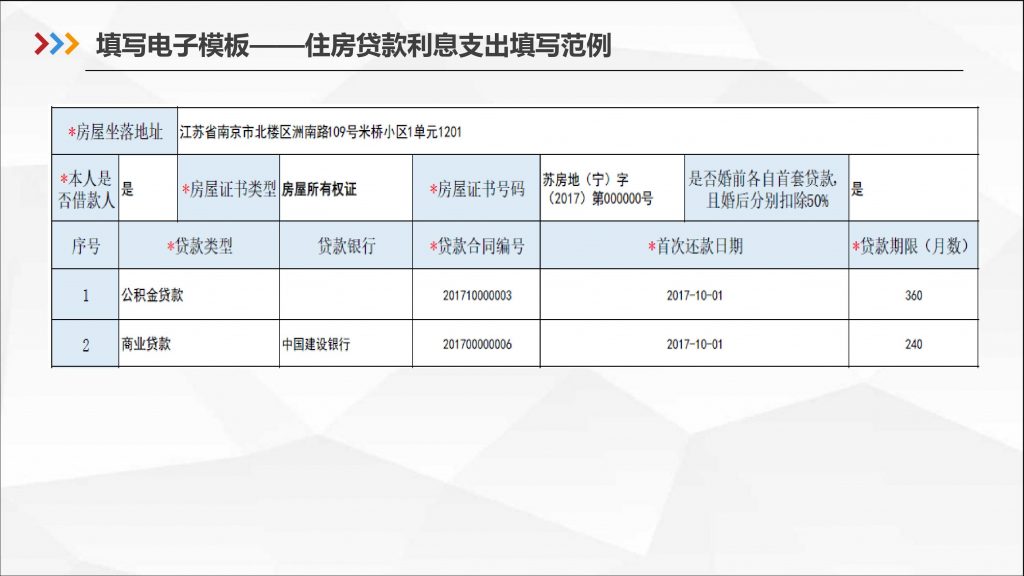Click the triple chevron arrows logo

[x=56, y=45]
